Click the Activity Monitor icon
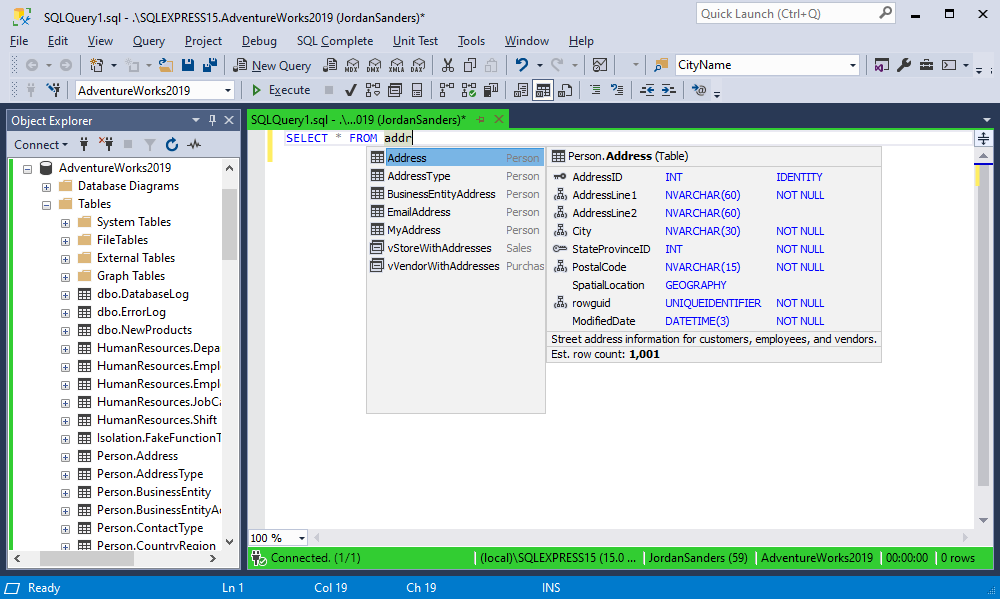The image size is (1000, 599). coord(599,65)
